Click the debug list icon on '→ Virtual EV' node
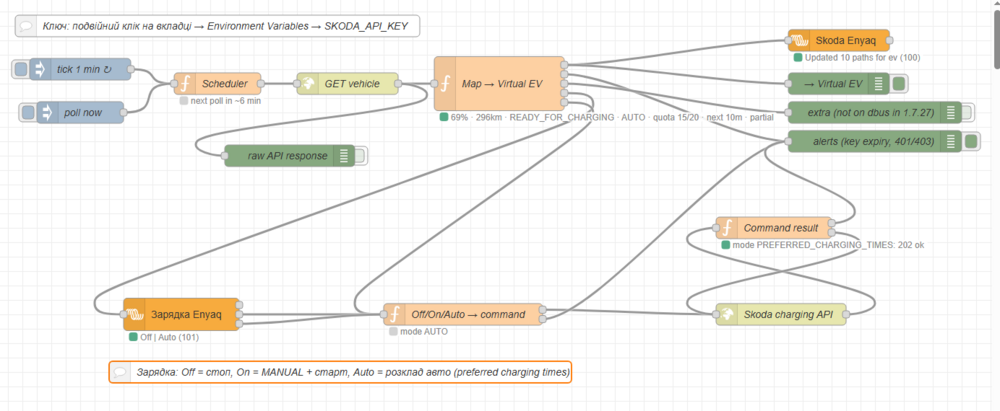1000x411 pixels. tap(878, 84)
